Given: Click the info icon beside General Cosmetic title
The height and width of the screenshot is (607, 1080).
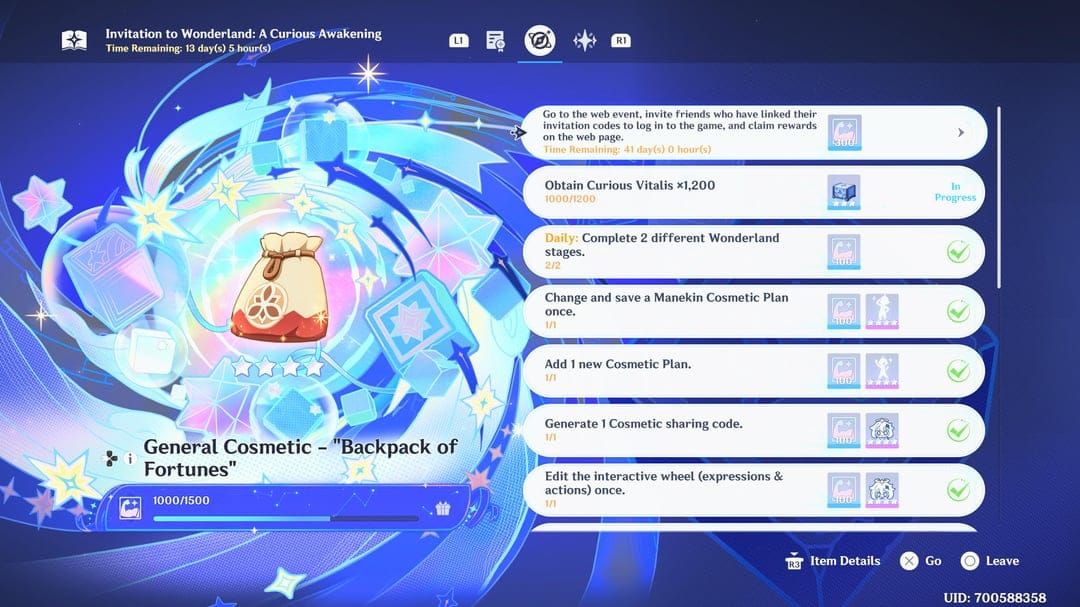Looking at the screenshot, I should tap(130, 459).
